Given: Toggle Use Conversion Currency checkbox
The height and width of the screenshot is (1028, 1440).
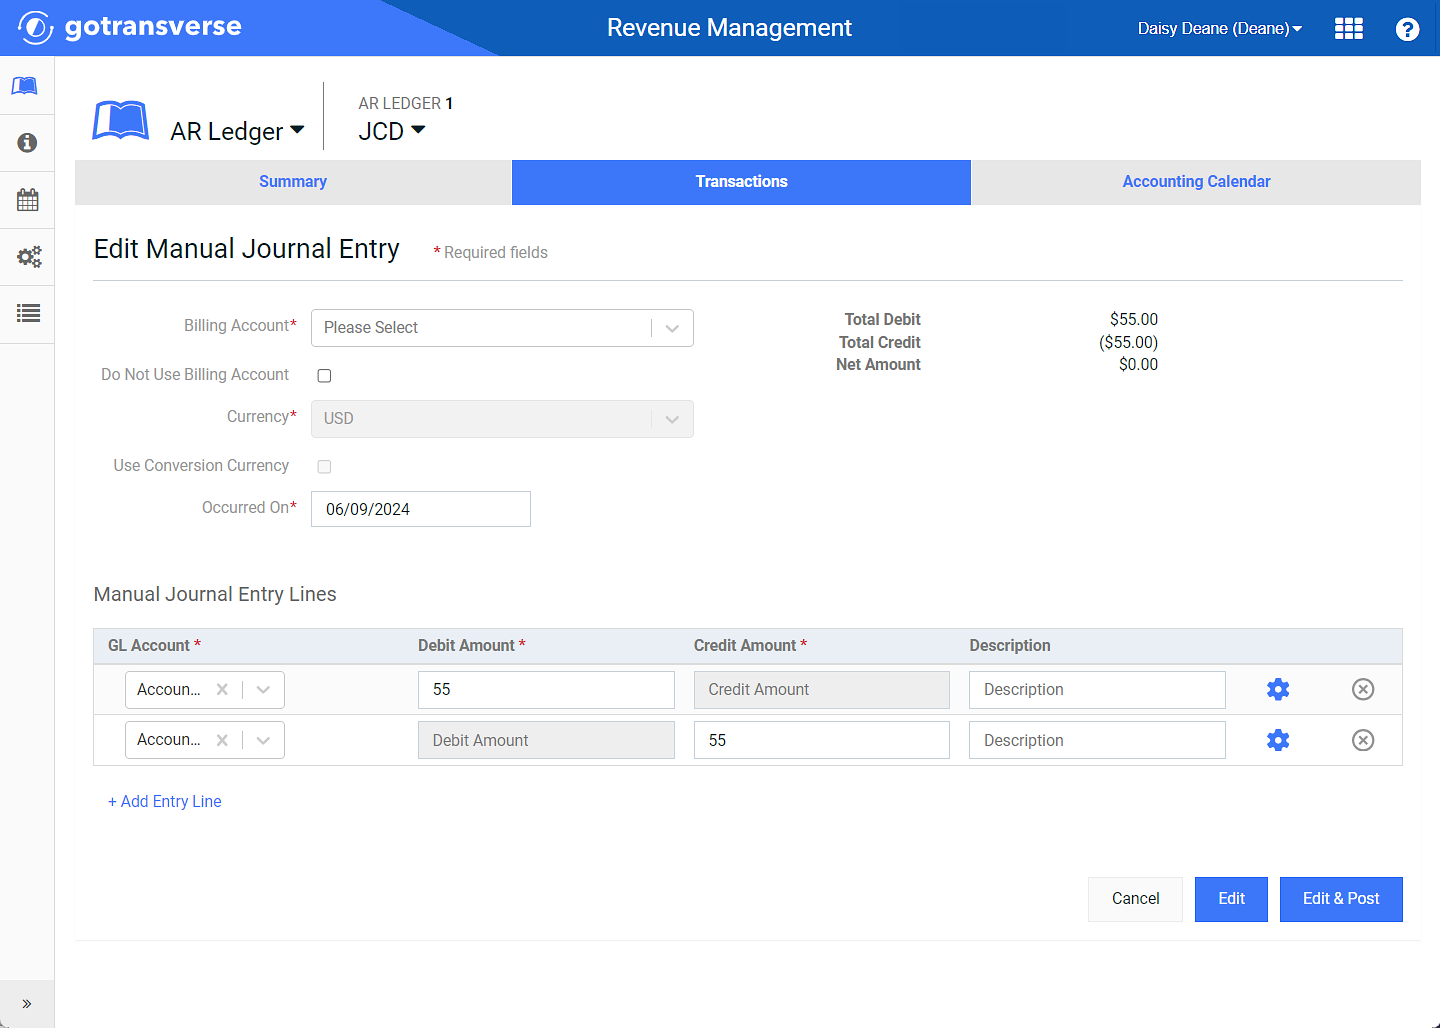Looking at the screenshot, I should click(324, 467).
